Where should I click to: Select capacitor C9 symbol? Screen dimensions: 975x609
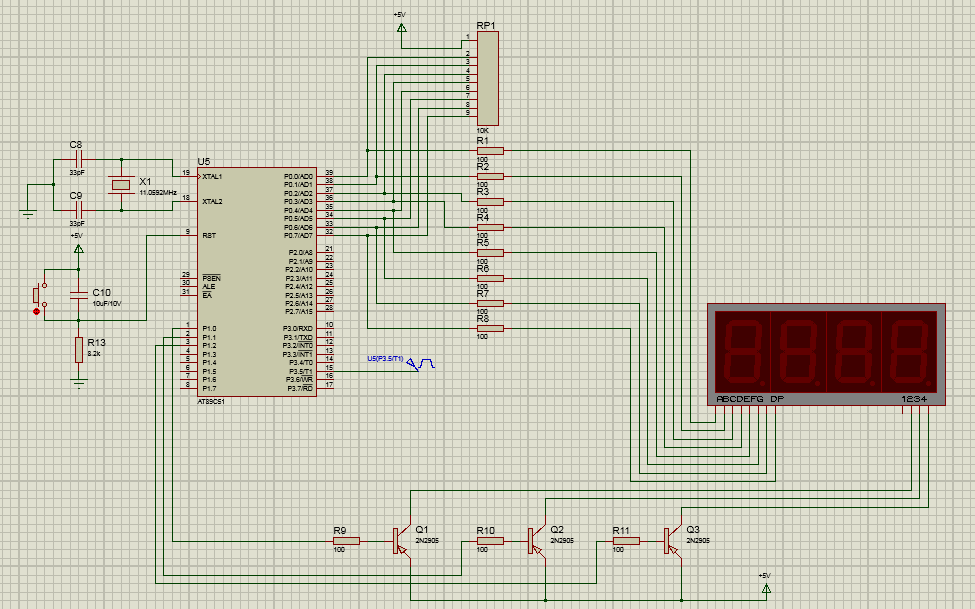pyautogui.click(x=79, y=210)
